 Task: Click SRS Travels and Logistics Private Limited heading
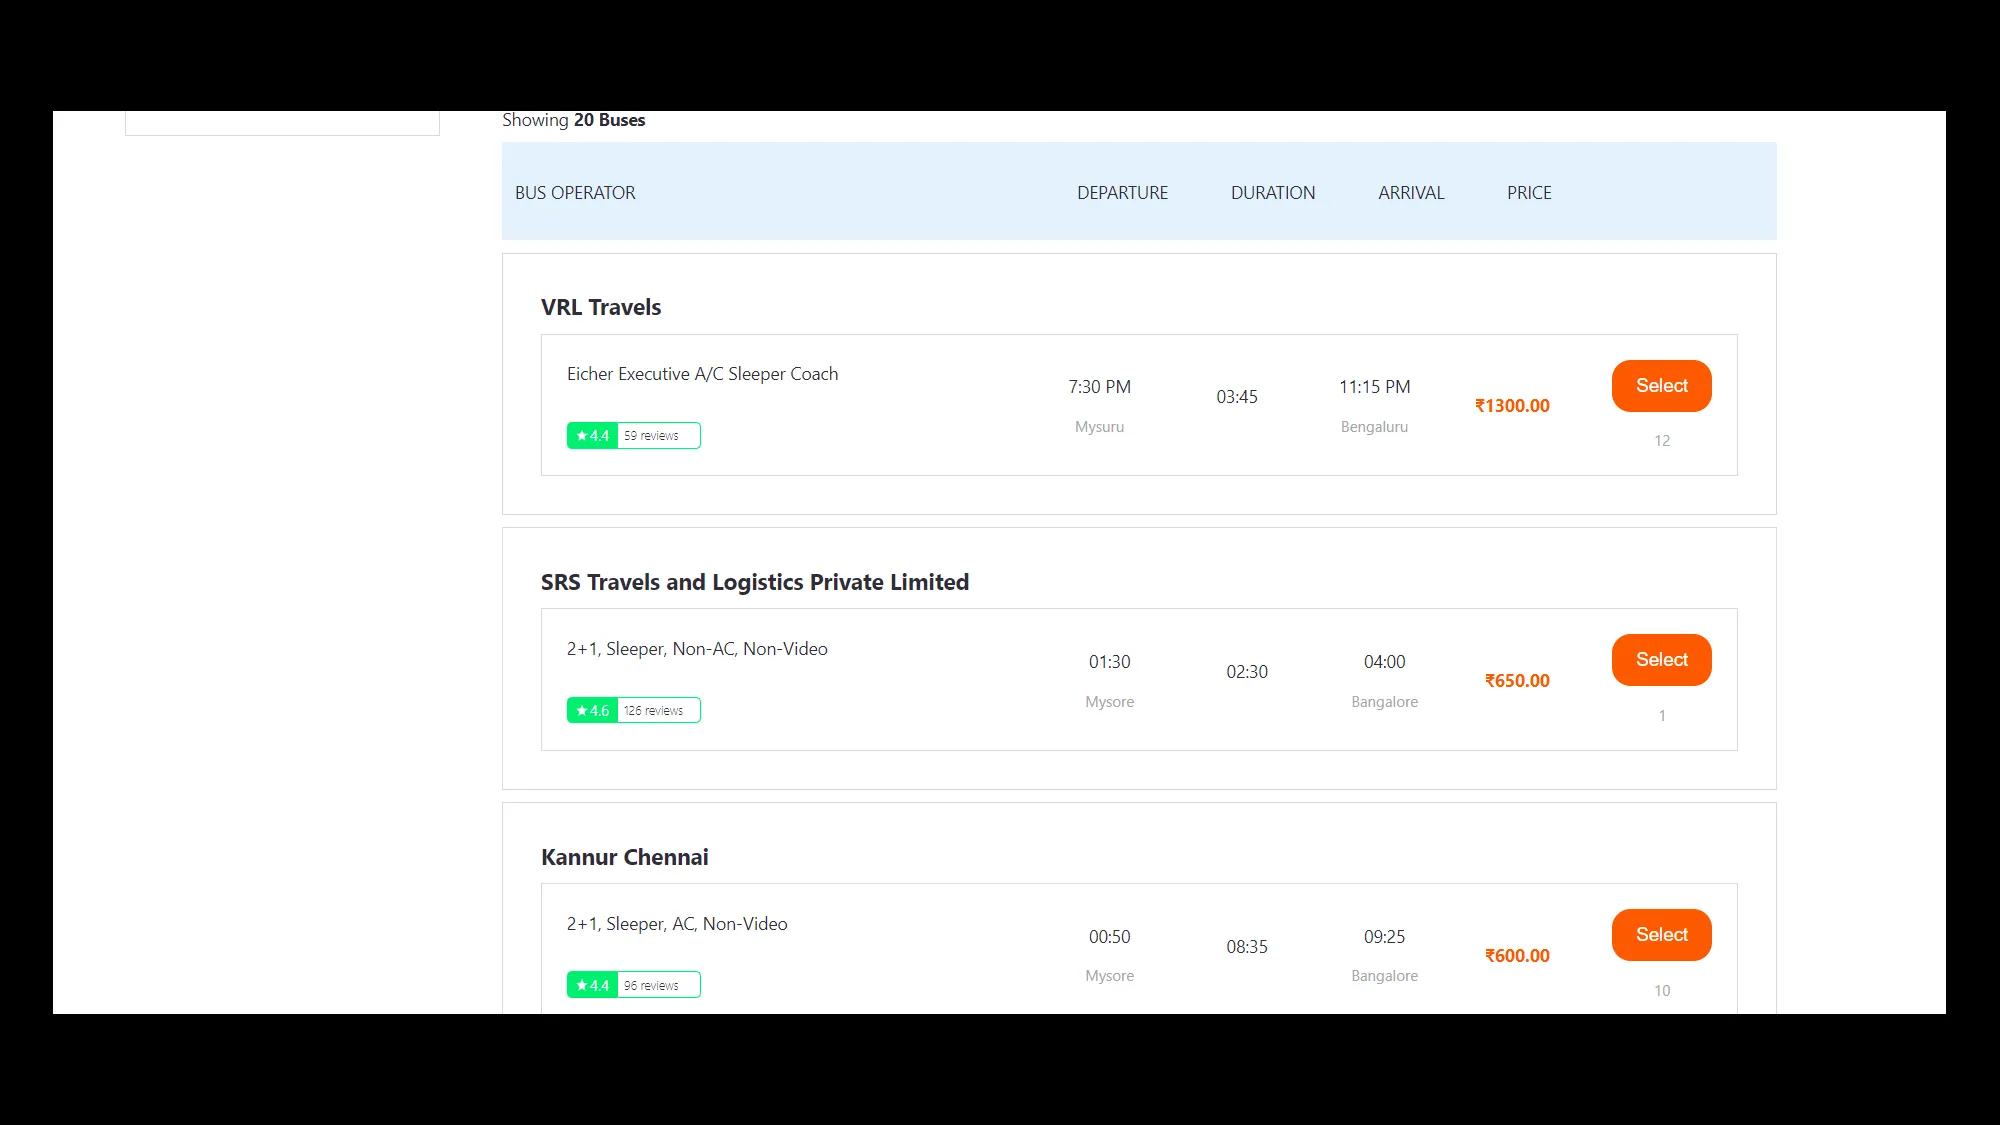click(x=755, y=583)
